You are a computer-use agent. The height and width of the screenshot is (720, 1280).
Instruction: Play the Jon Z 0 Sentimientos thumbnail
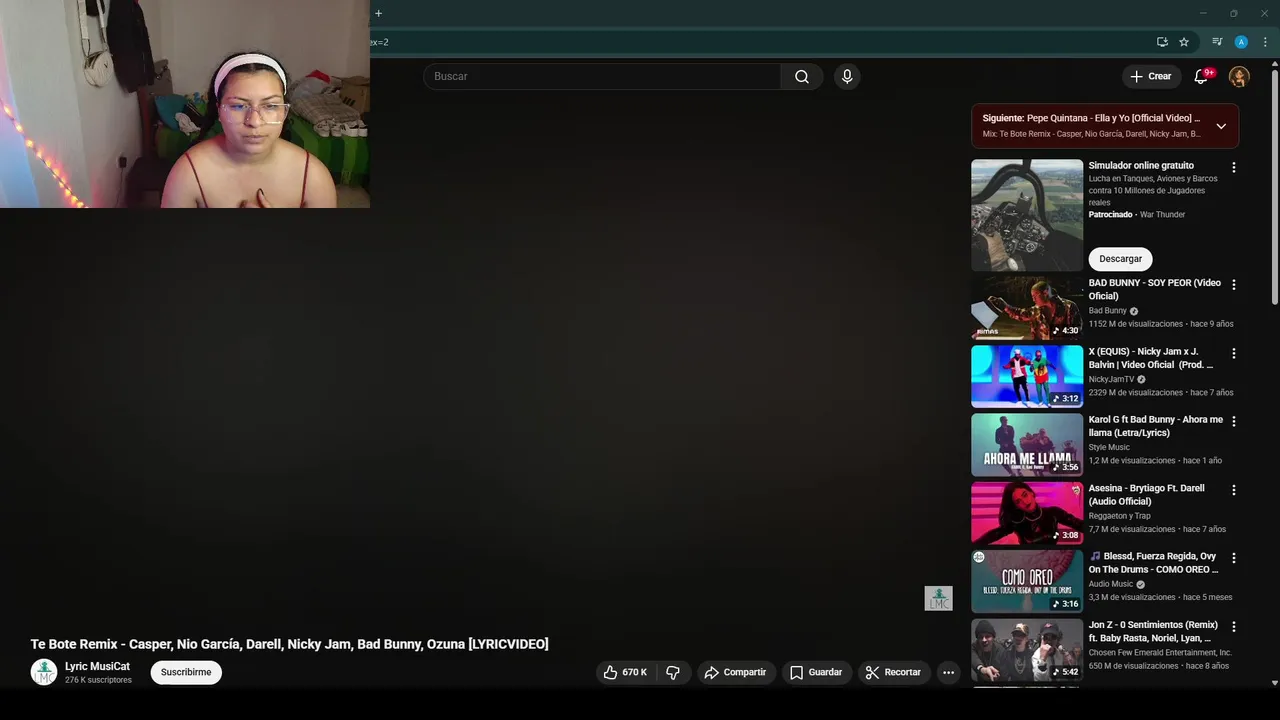point(1027,650)
